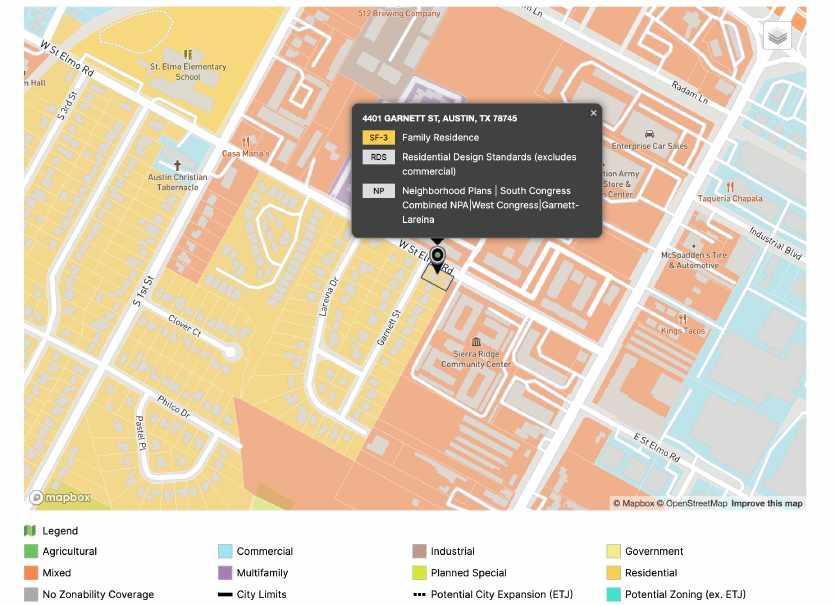Click the Government pale yellow legend swatch

coord(613,551)
